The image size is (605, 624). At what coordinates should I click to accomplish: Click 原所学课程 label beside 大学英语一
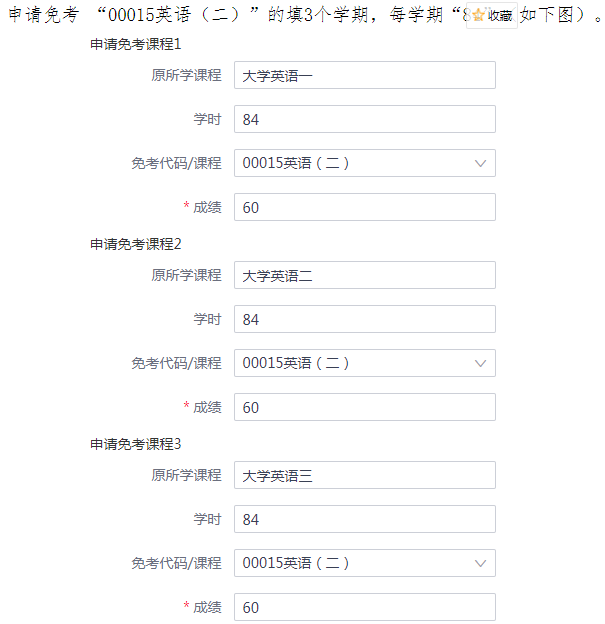coord(186,75)
